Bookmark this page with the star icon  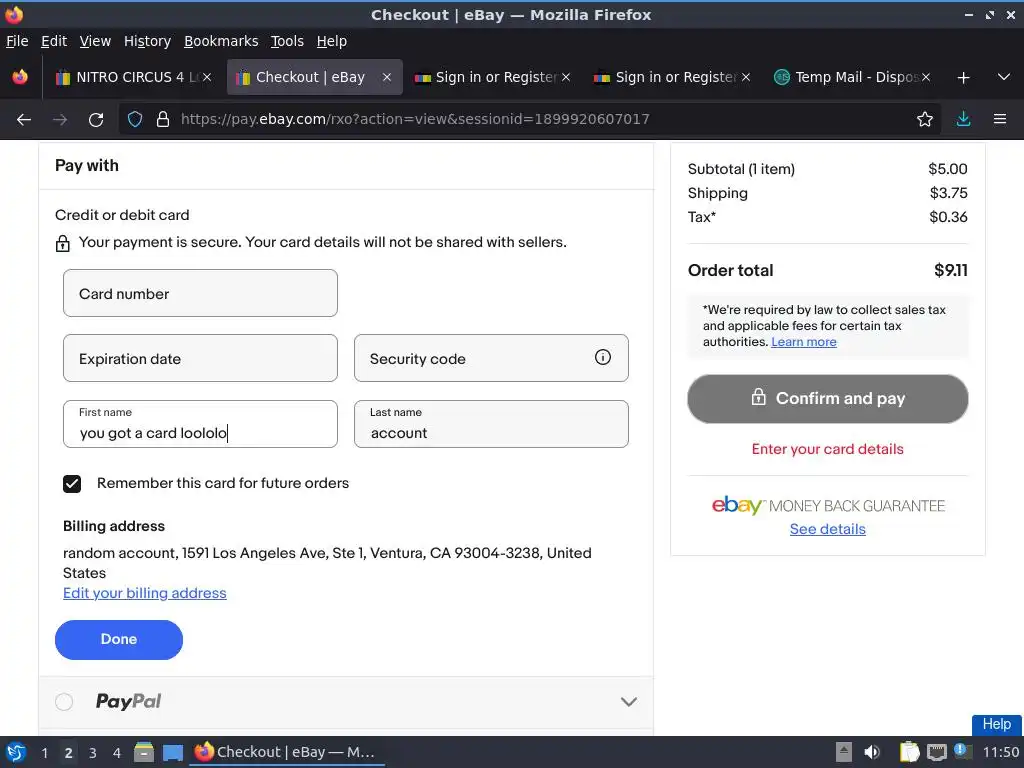pos(924,120)
